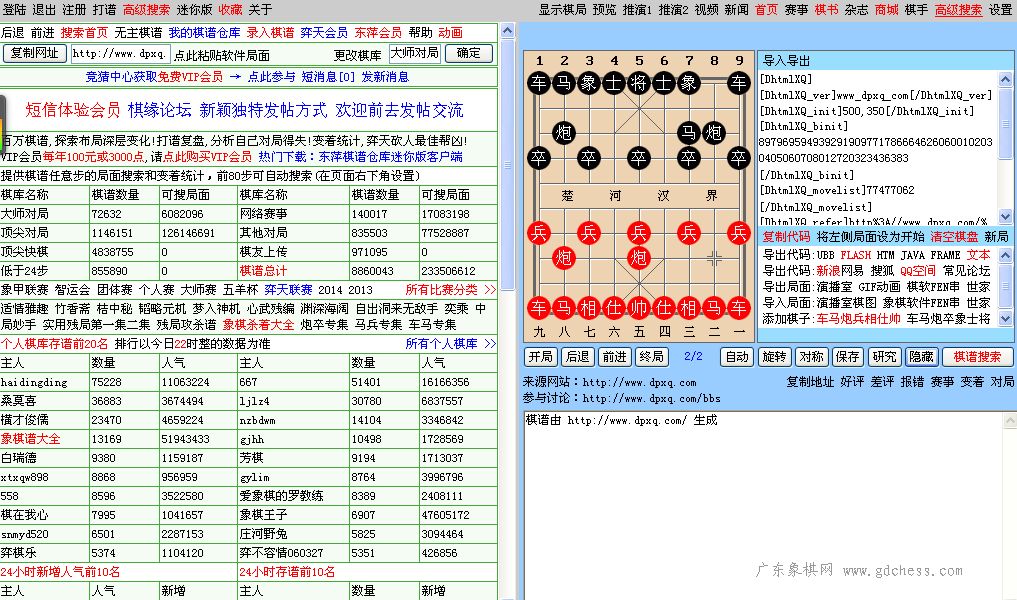Open the 我的棋谱仓库 link

coord(204,32)
